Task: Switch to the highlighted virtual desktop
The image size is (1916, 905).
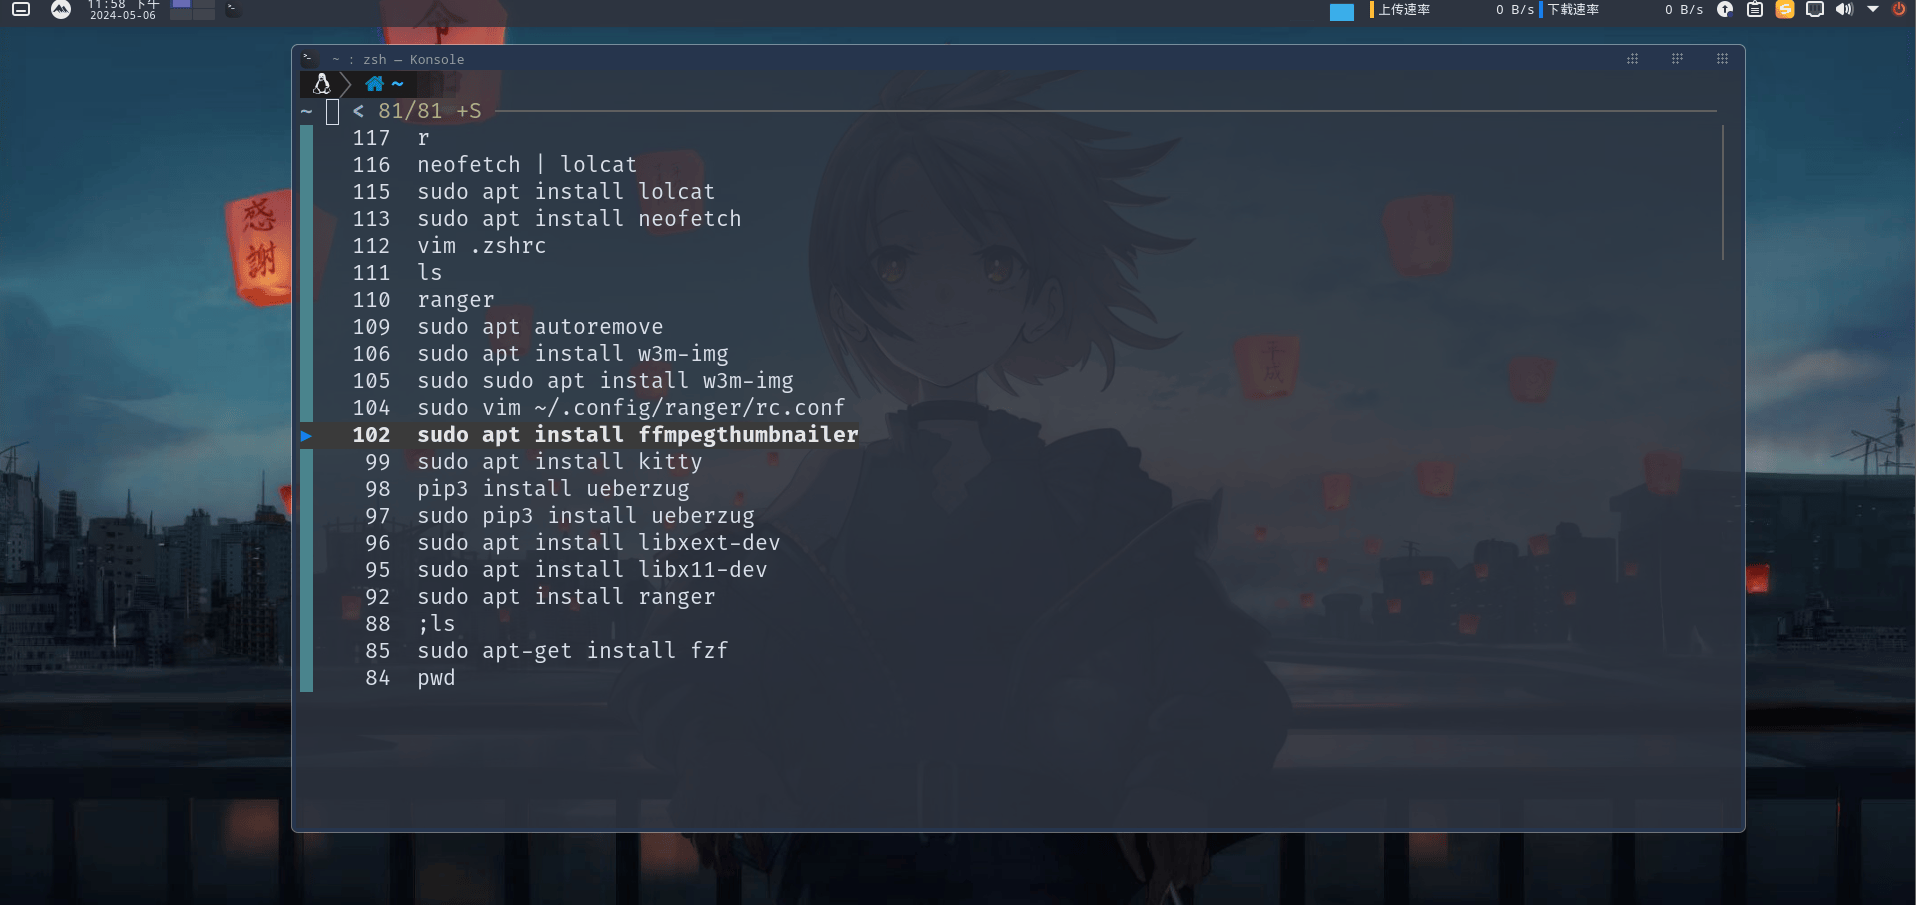Action: tap(181, 5)
